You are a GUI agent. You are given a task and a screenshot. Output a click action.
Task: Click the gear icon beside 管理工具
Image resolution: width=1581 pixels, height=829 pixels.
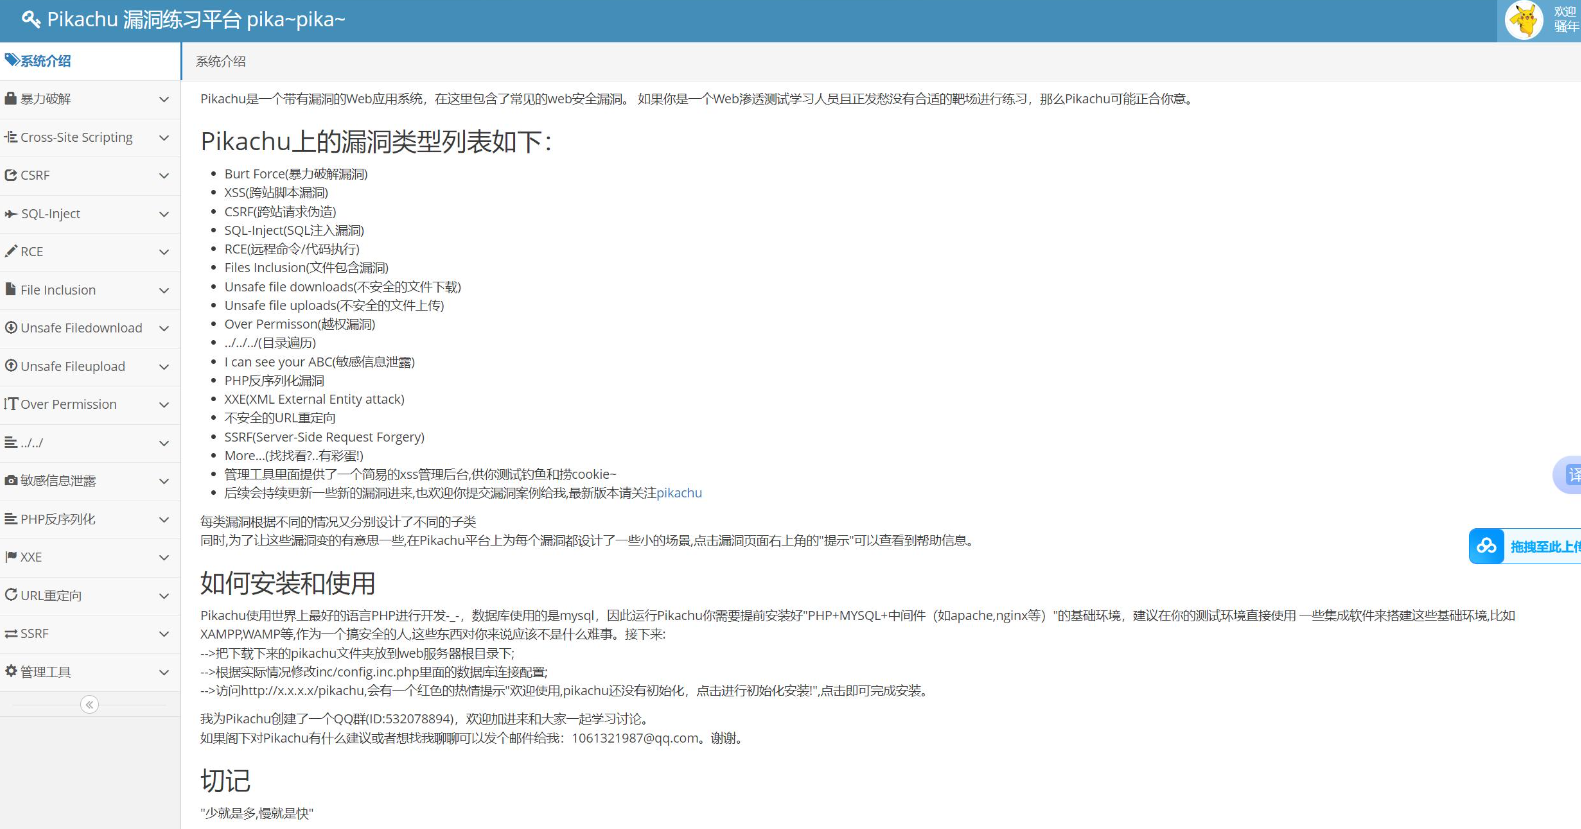coord(11,672)
